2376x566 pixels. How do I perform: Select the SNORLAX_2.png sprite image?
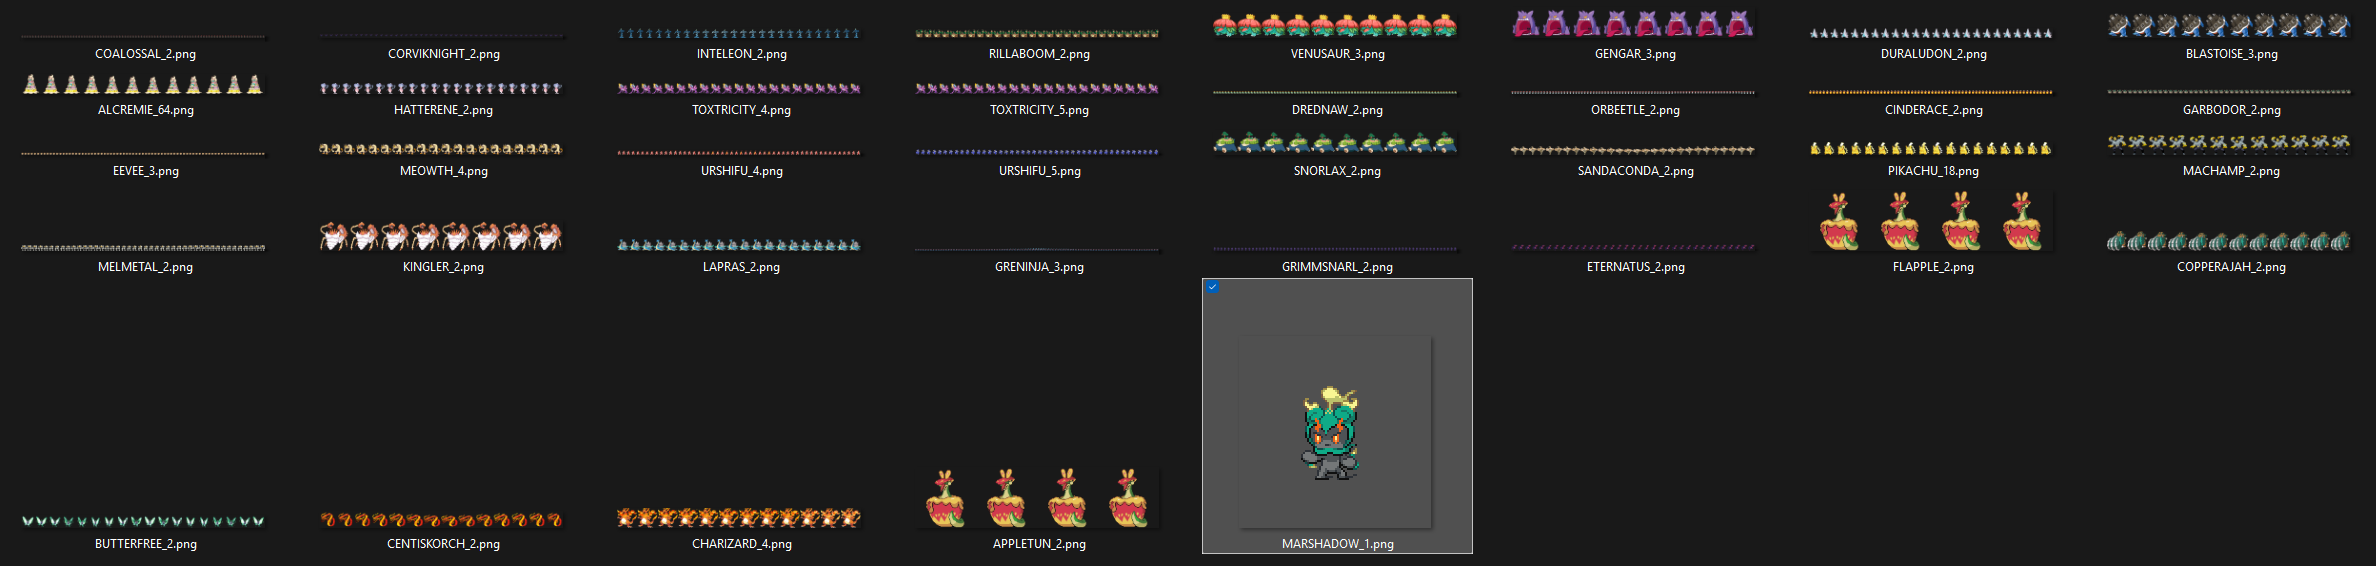coord(1336,144)
